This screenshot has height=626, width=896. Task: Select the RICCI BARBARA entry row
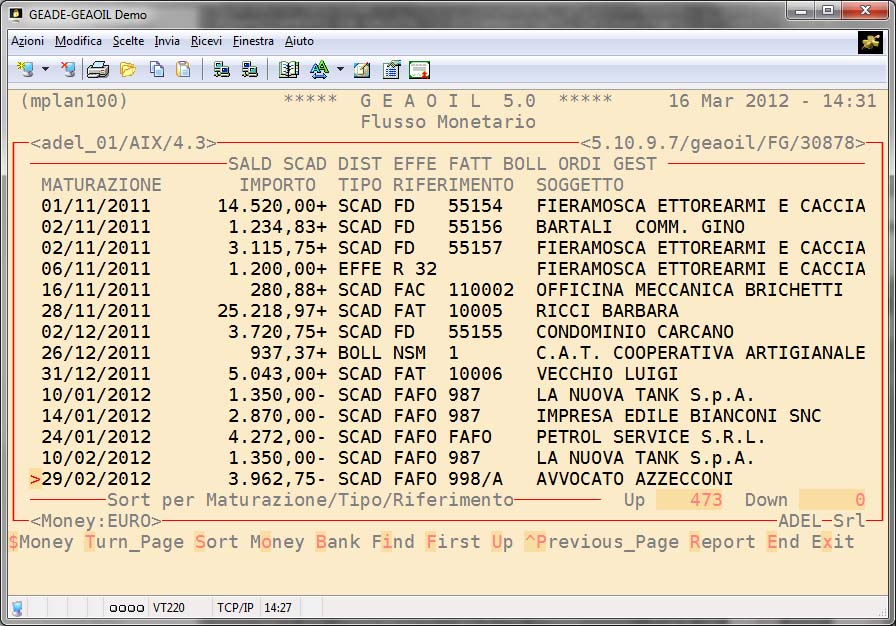coord(450,311)
